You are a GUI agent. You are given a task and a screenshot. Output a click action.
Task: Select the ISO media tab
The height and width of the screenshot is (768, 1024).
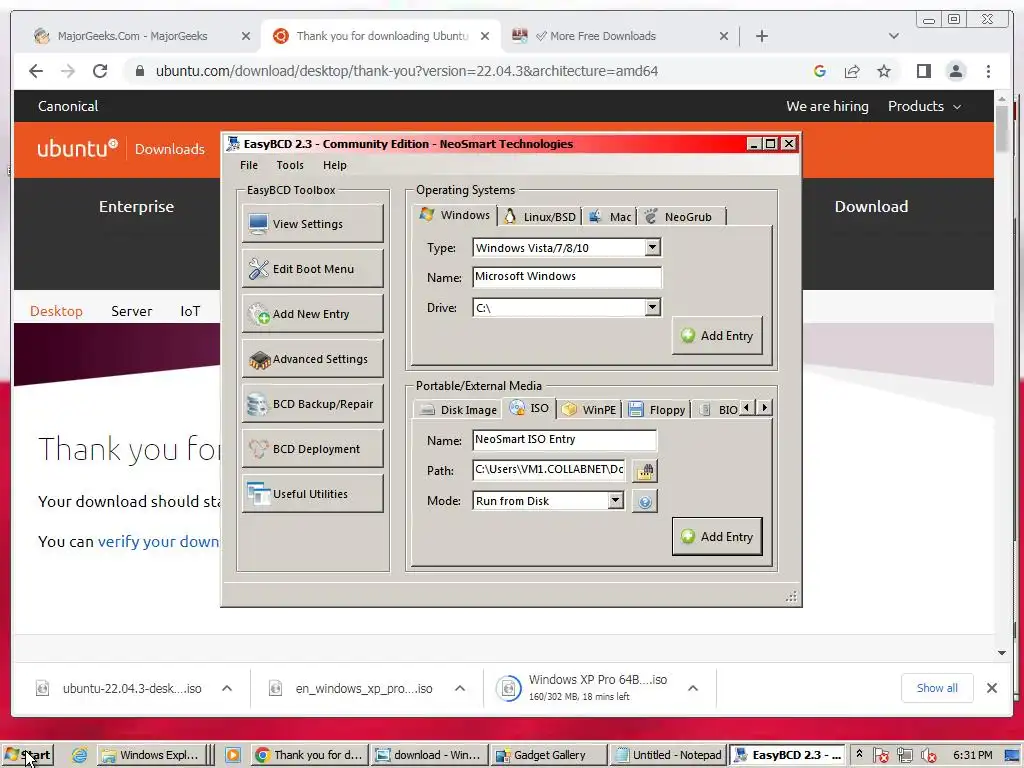tap(530, 408)
